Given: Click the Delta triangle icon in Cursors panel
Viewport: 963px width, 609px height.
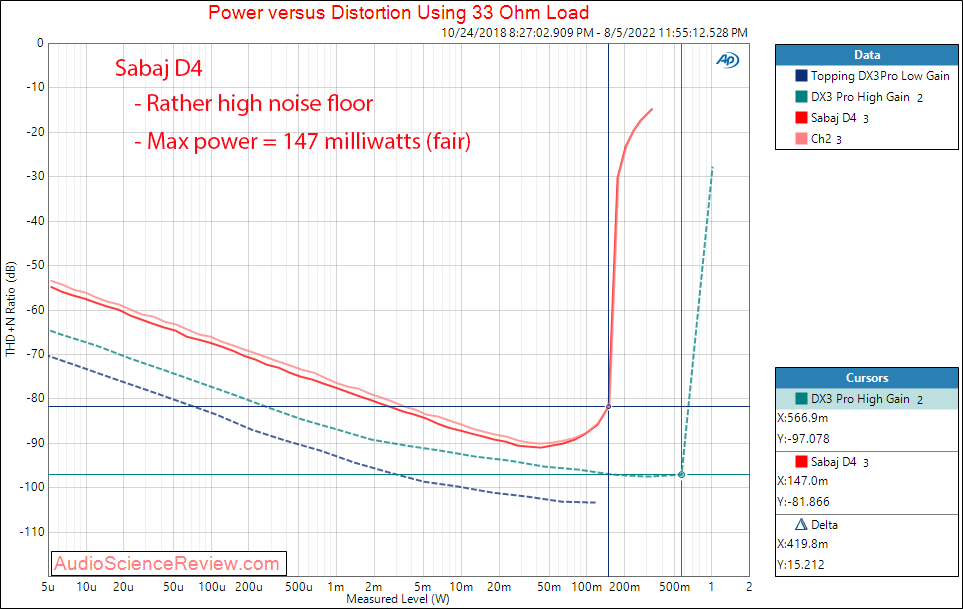Looking at the screenshot, I should coord(801,524).
